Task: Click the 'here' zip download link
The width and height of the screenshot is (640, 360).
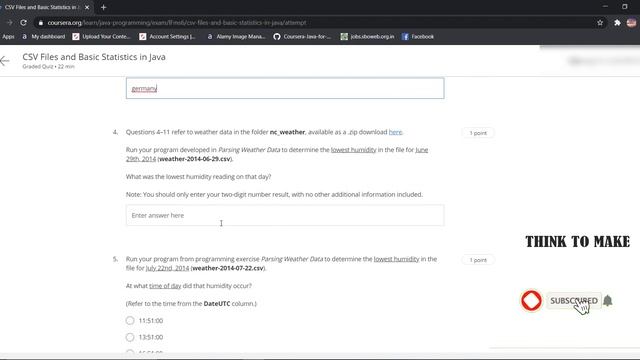Action: [395, 132]
